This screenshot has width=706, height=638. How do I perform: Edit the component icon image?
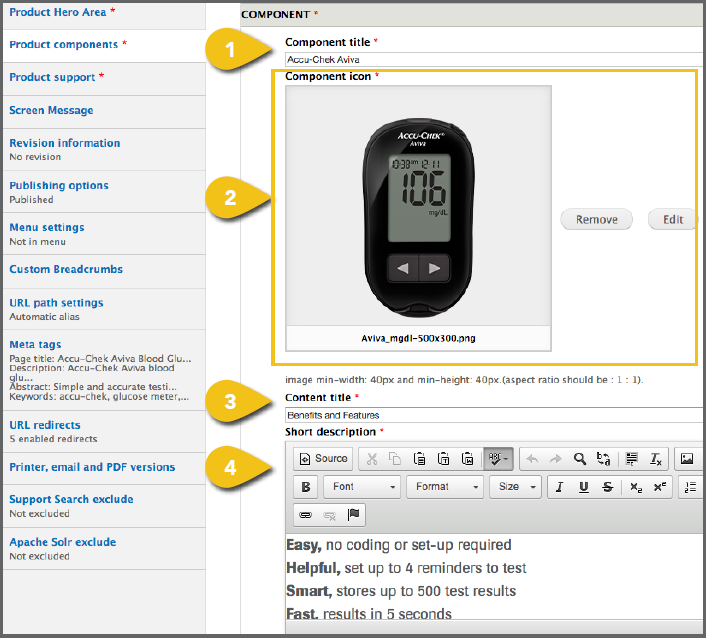tap(673, 219)
